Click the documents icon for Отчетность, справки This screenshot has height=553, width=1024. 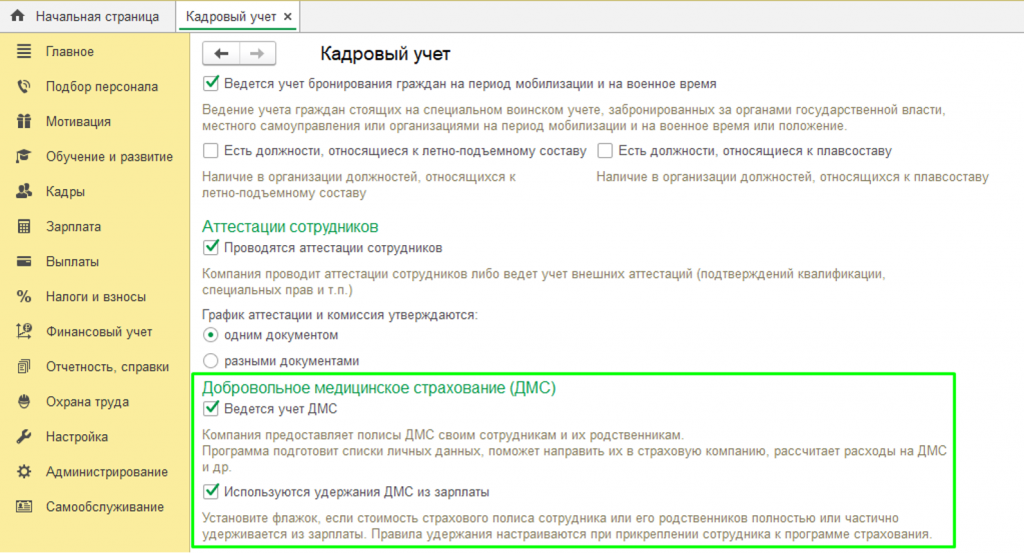tap(24, 366)
